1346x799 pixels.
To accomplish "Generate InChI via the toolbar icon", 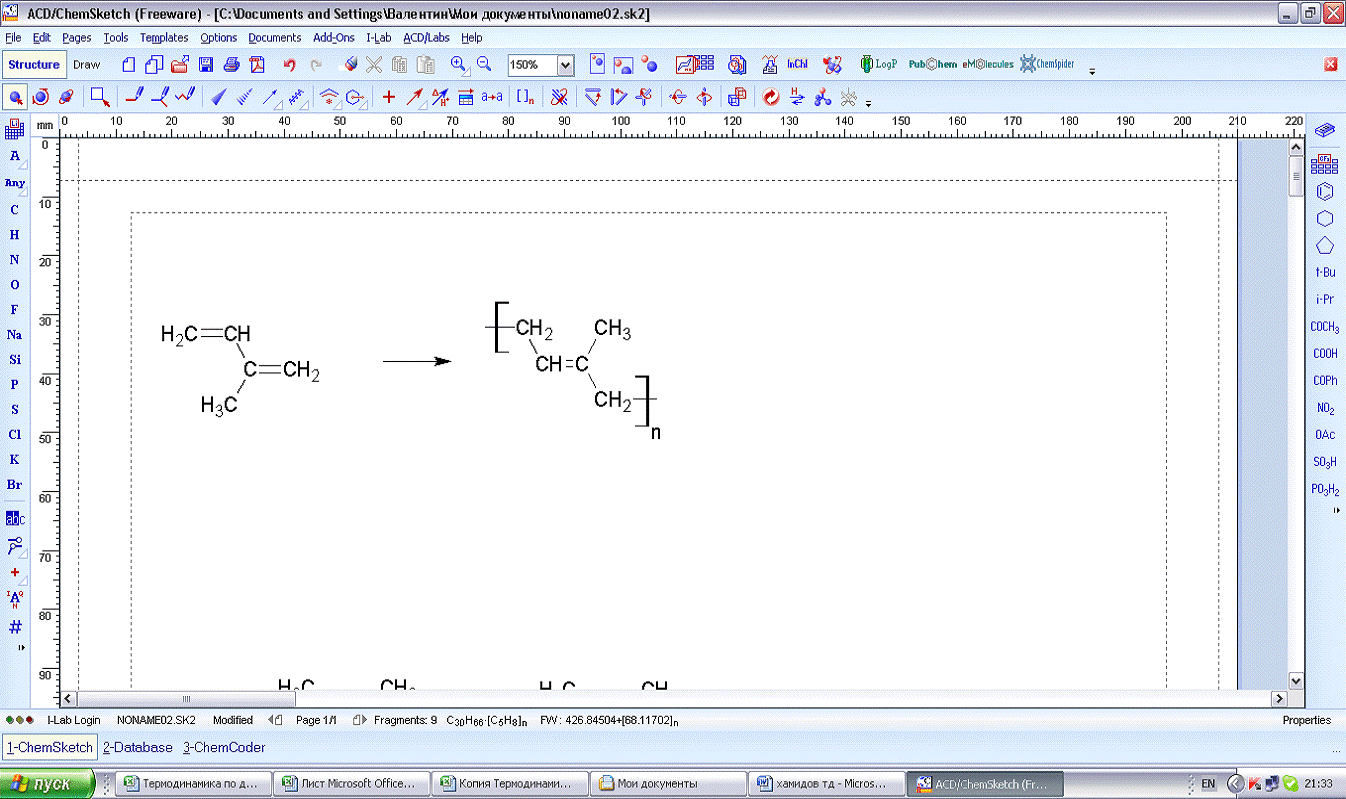I will tap(797, 65).
